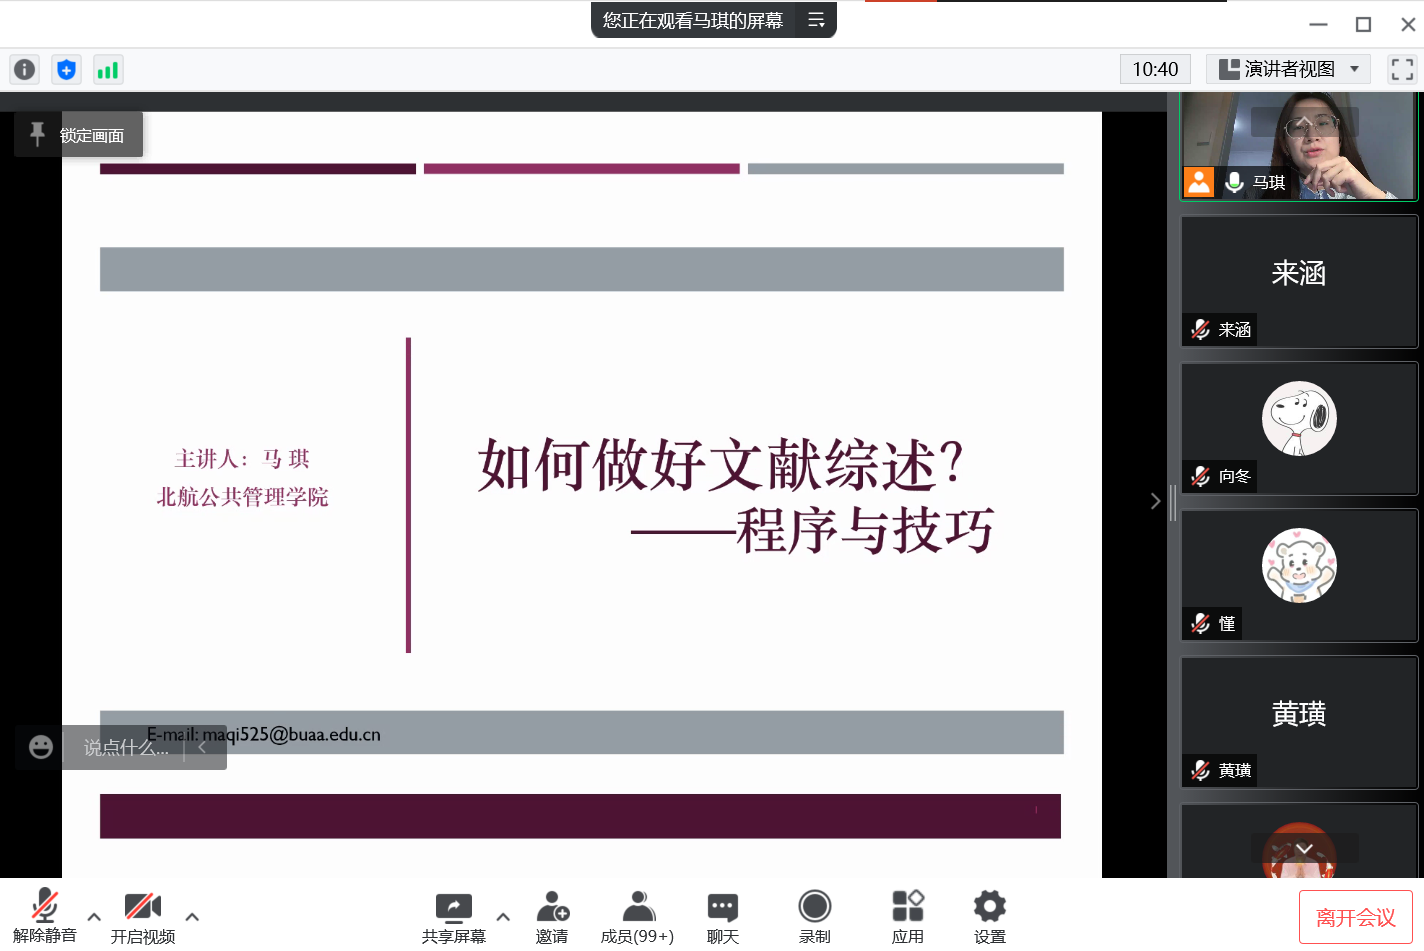Open the meeting info icon
This screenshot has width=1424, height=951.
(x=24, y=69)
